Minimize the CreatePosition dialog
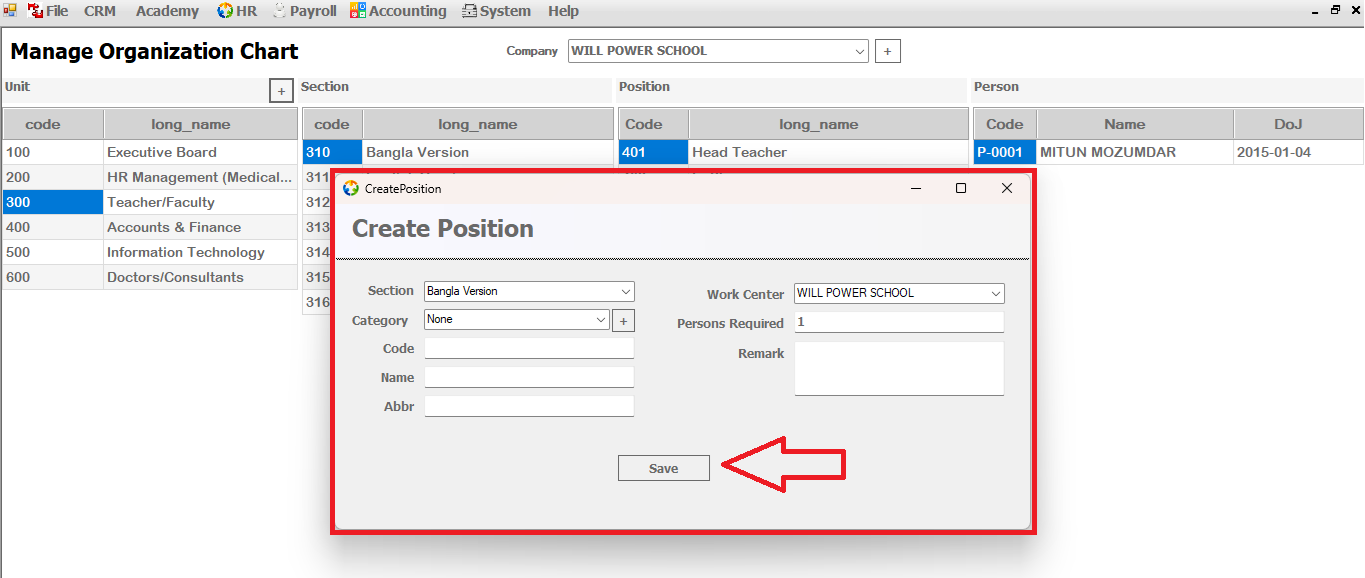 (915, 188)
